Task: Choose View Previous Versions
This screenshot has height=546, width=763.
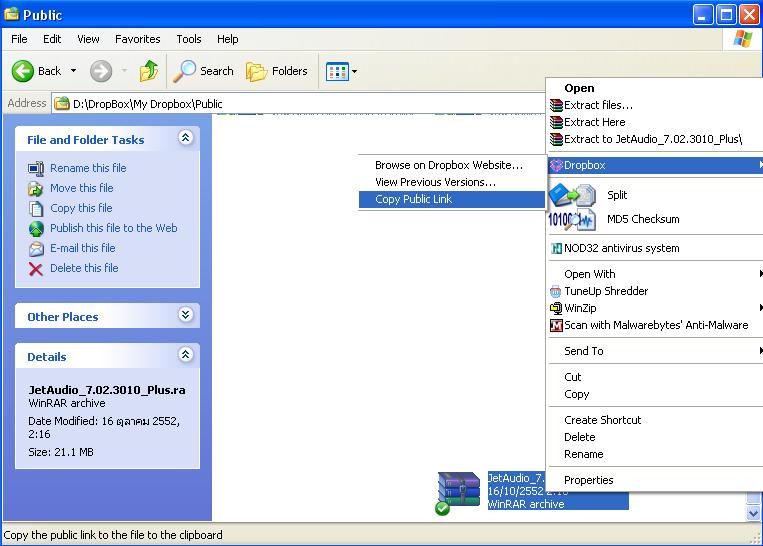Action: (x=452, y=182)
